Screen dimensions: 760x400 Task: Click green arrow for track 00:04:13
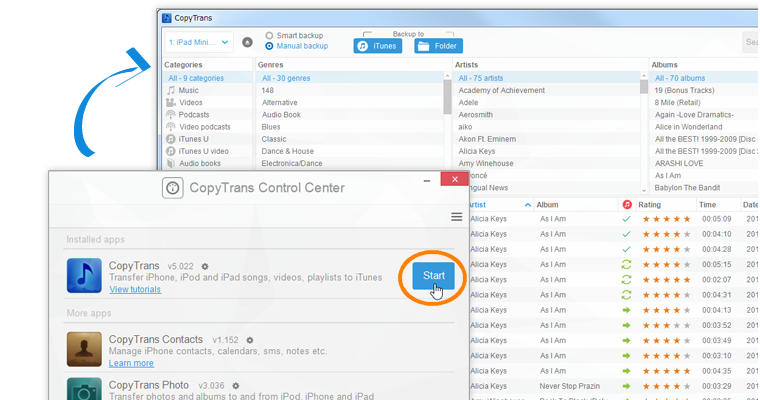(x=626, y=310)
